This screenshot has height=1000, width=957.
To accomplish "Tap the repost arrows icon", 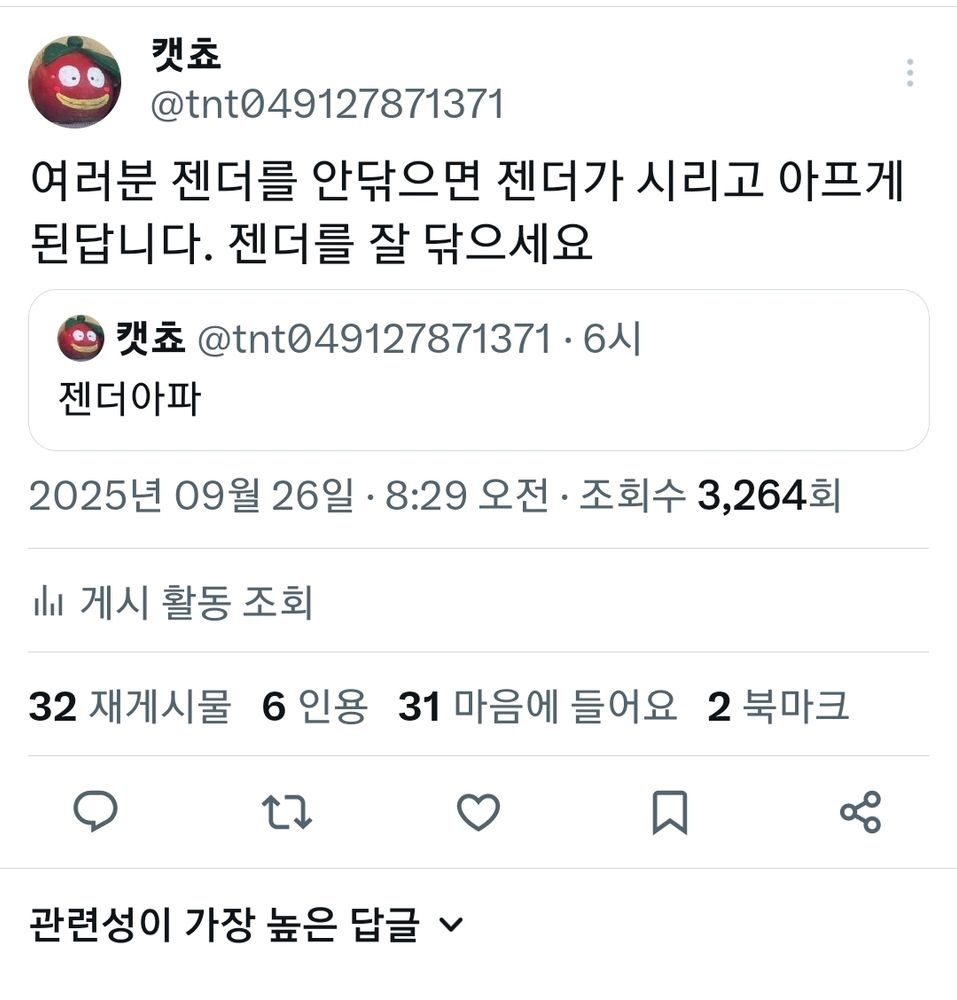I will (287, 811).
